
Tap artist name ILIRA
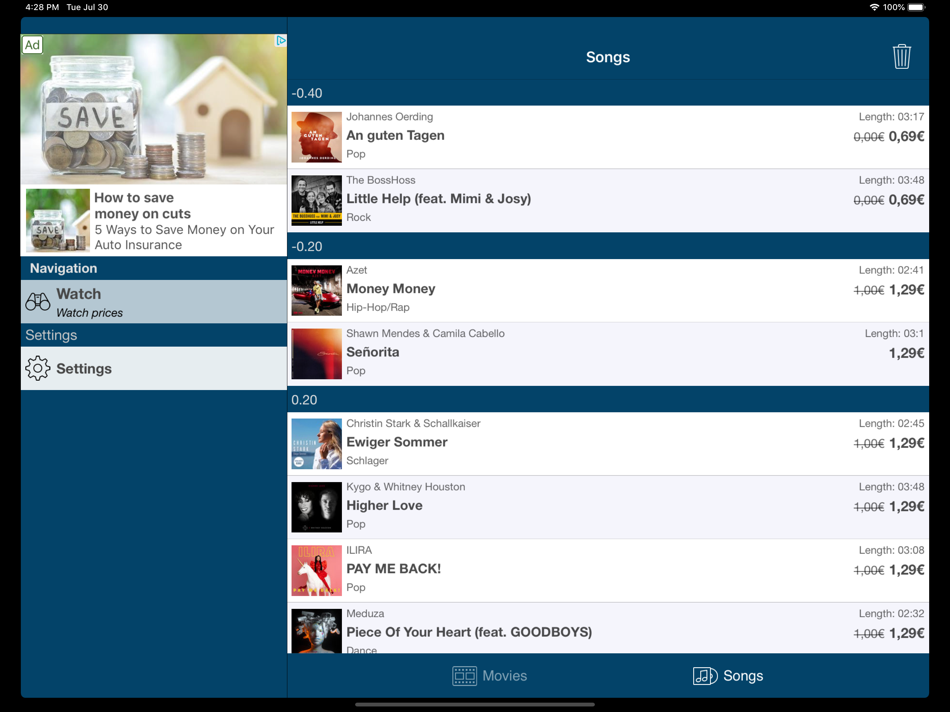[359, 550]
